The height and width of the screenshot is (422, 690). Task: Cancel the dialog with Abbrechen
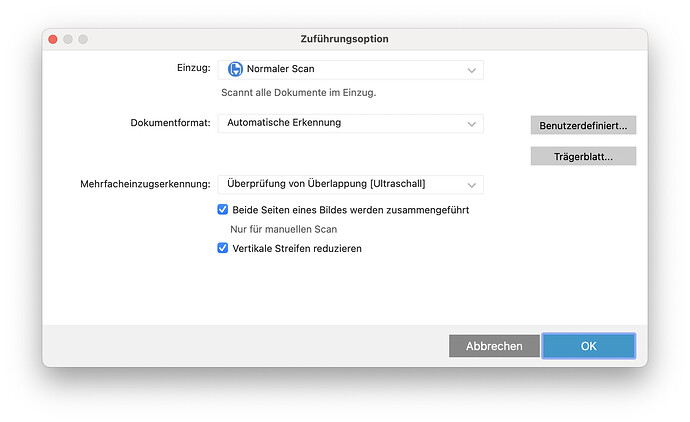pos(494,346)
